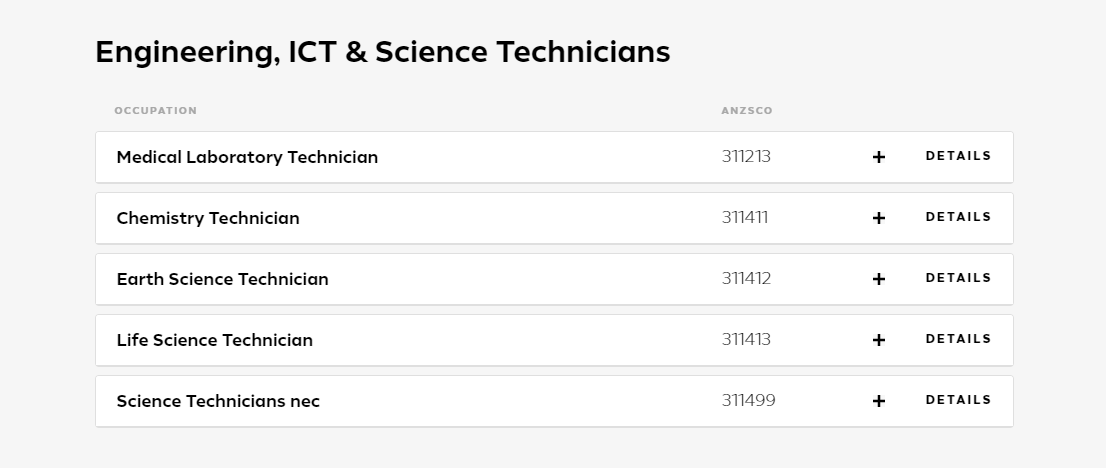The image size is (1106, 468).
Task: Expand Science Technicians nec plus icon
Action: point(878,401)
